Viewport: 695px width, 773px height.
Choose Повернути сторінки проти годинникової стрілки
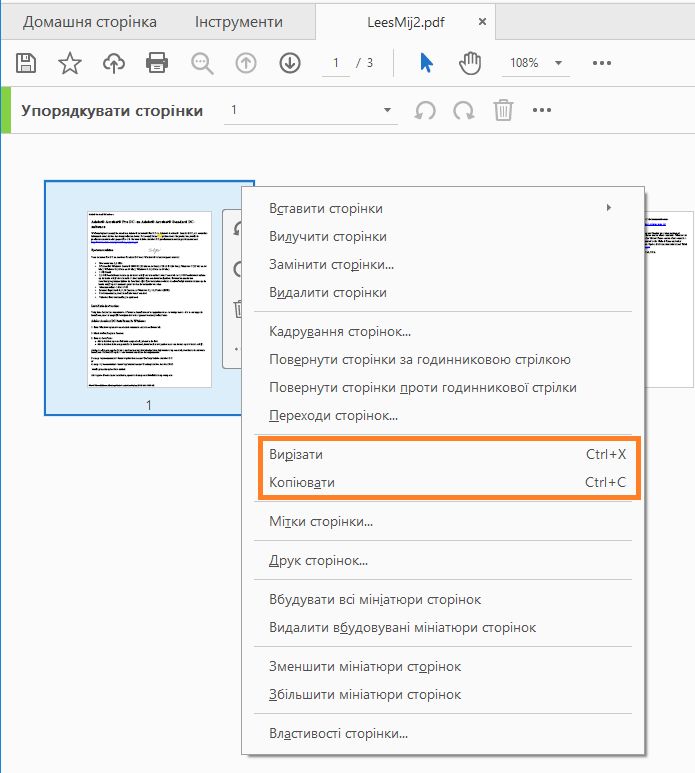point(443,388)
